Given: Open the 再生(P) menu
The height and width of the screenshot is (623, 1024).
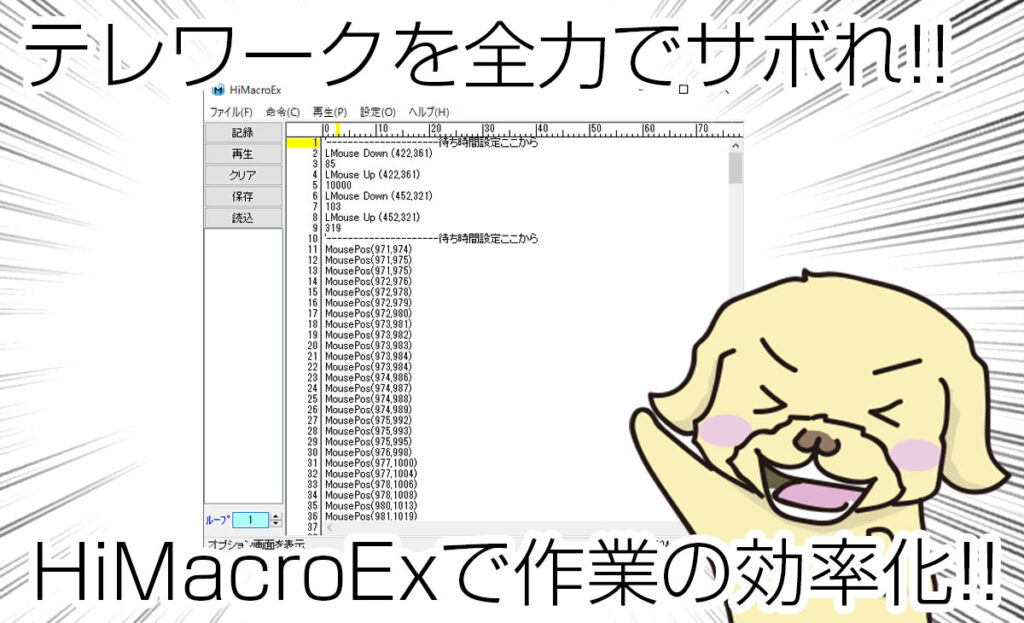Looking at the screenshot, I should coord(331,110).
